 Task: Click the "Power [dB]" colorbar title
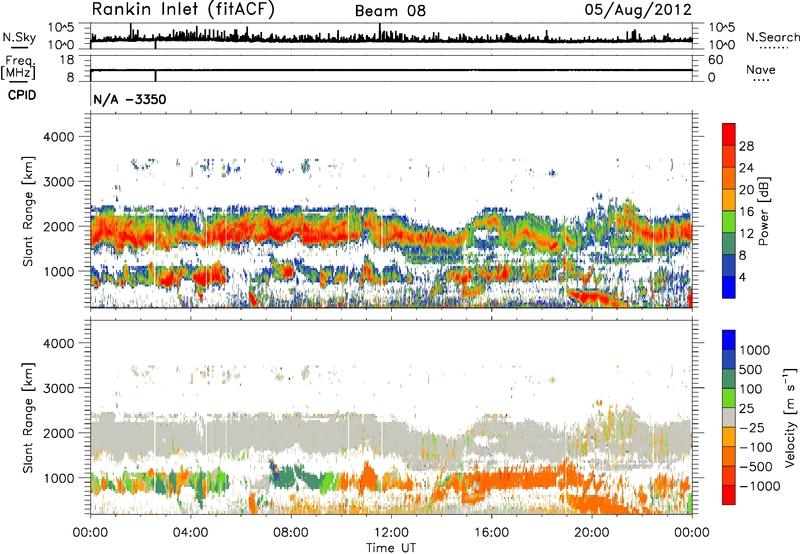(x=764, y=211)
